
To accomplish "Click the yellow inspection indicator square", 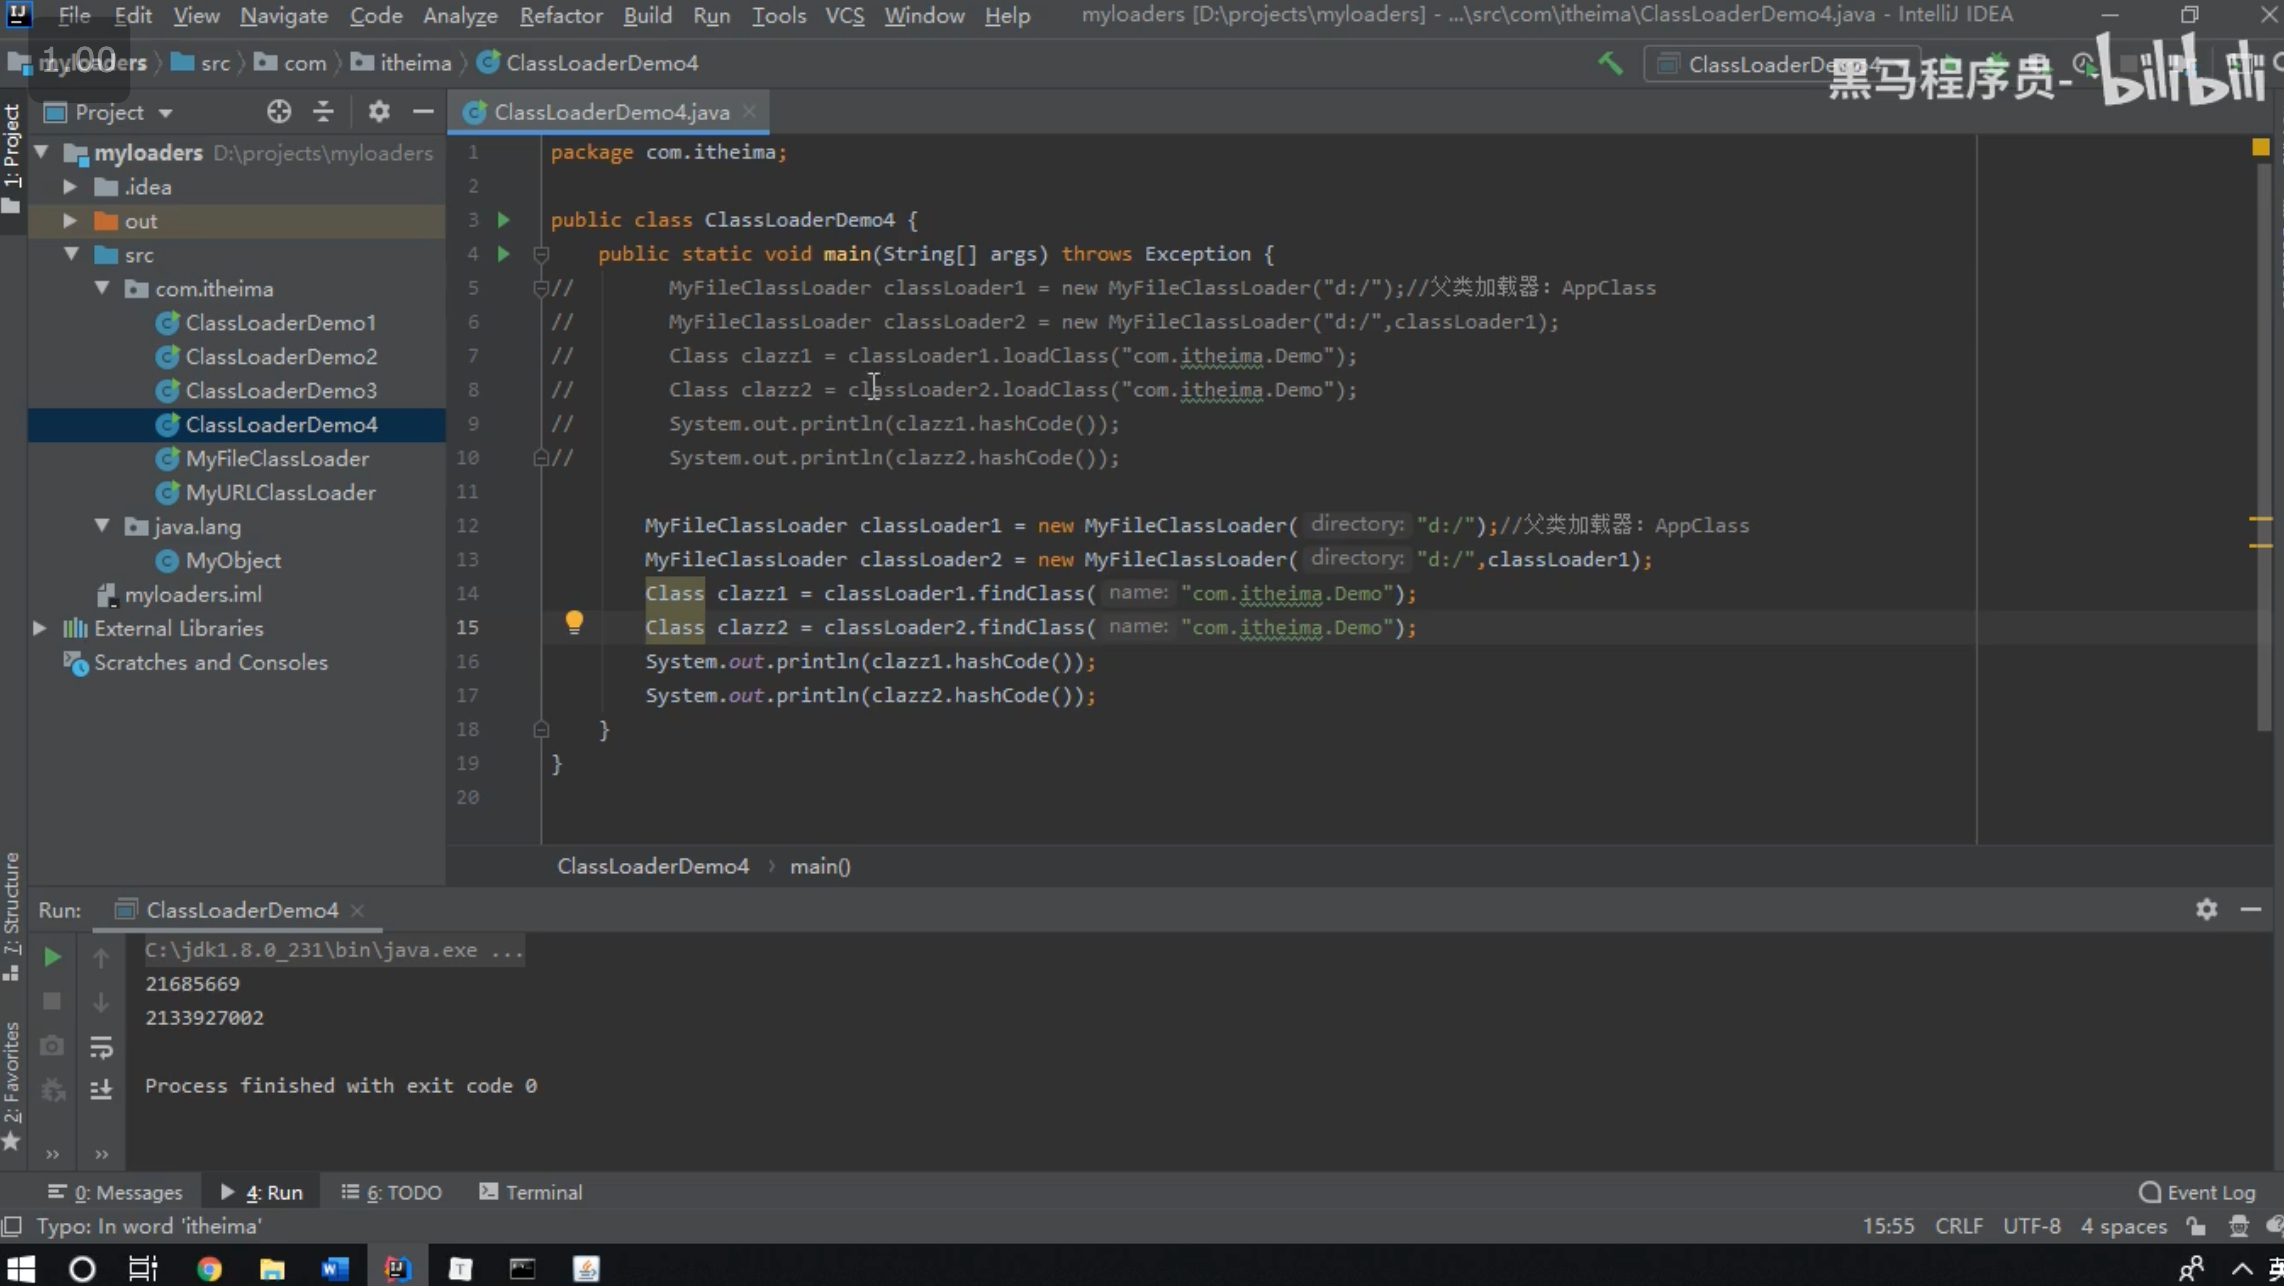I will pos(2260,147).
